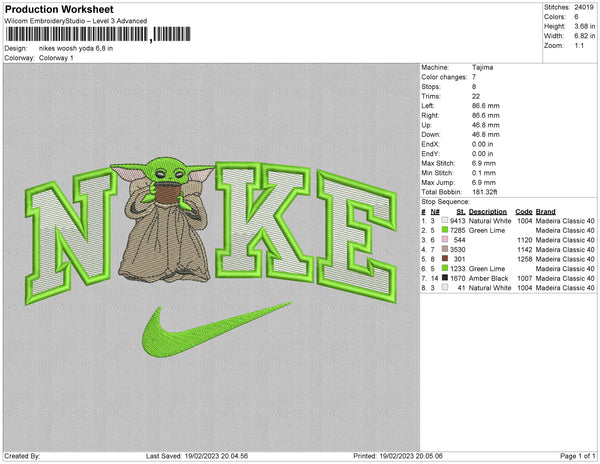Click the code '1142' in stop row 4
The image size is (600, 464).
click(x=525, y=249)
